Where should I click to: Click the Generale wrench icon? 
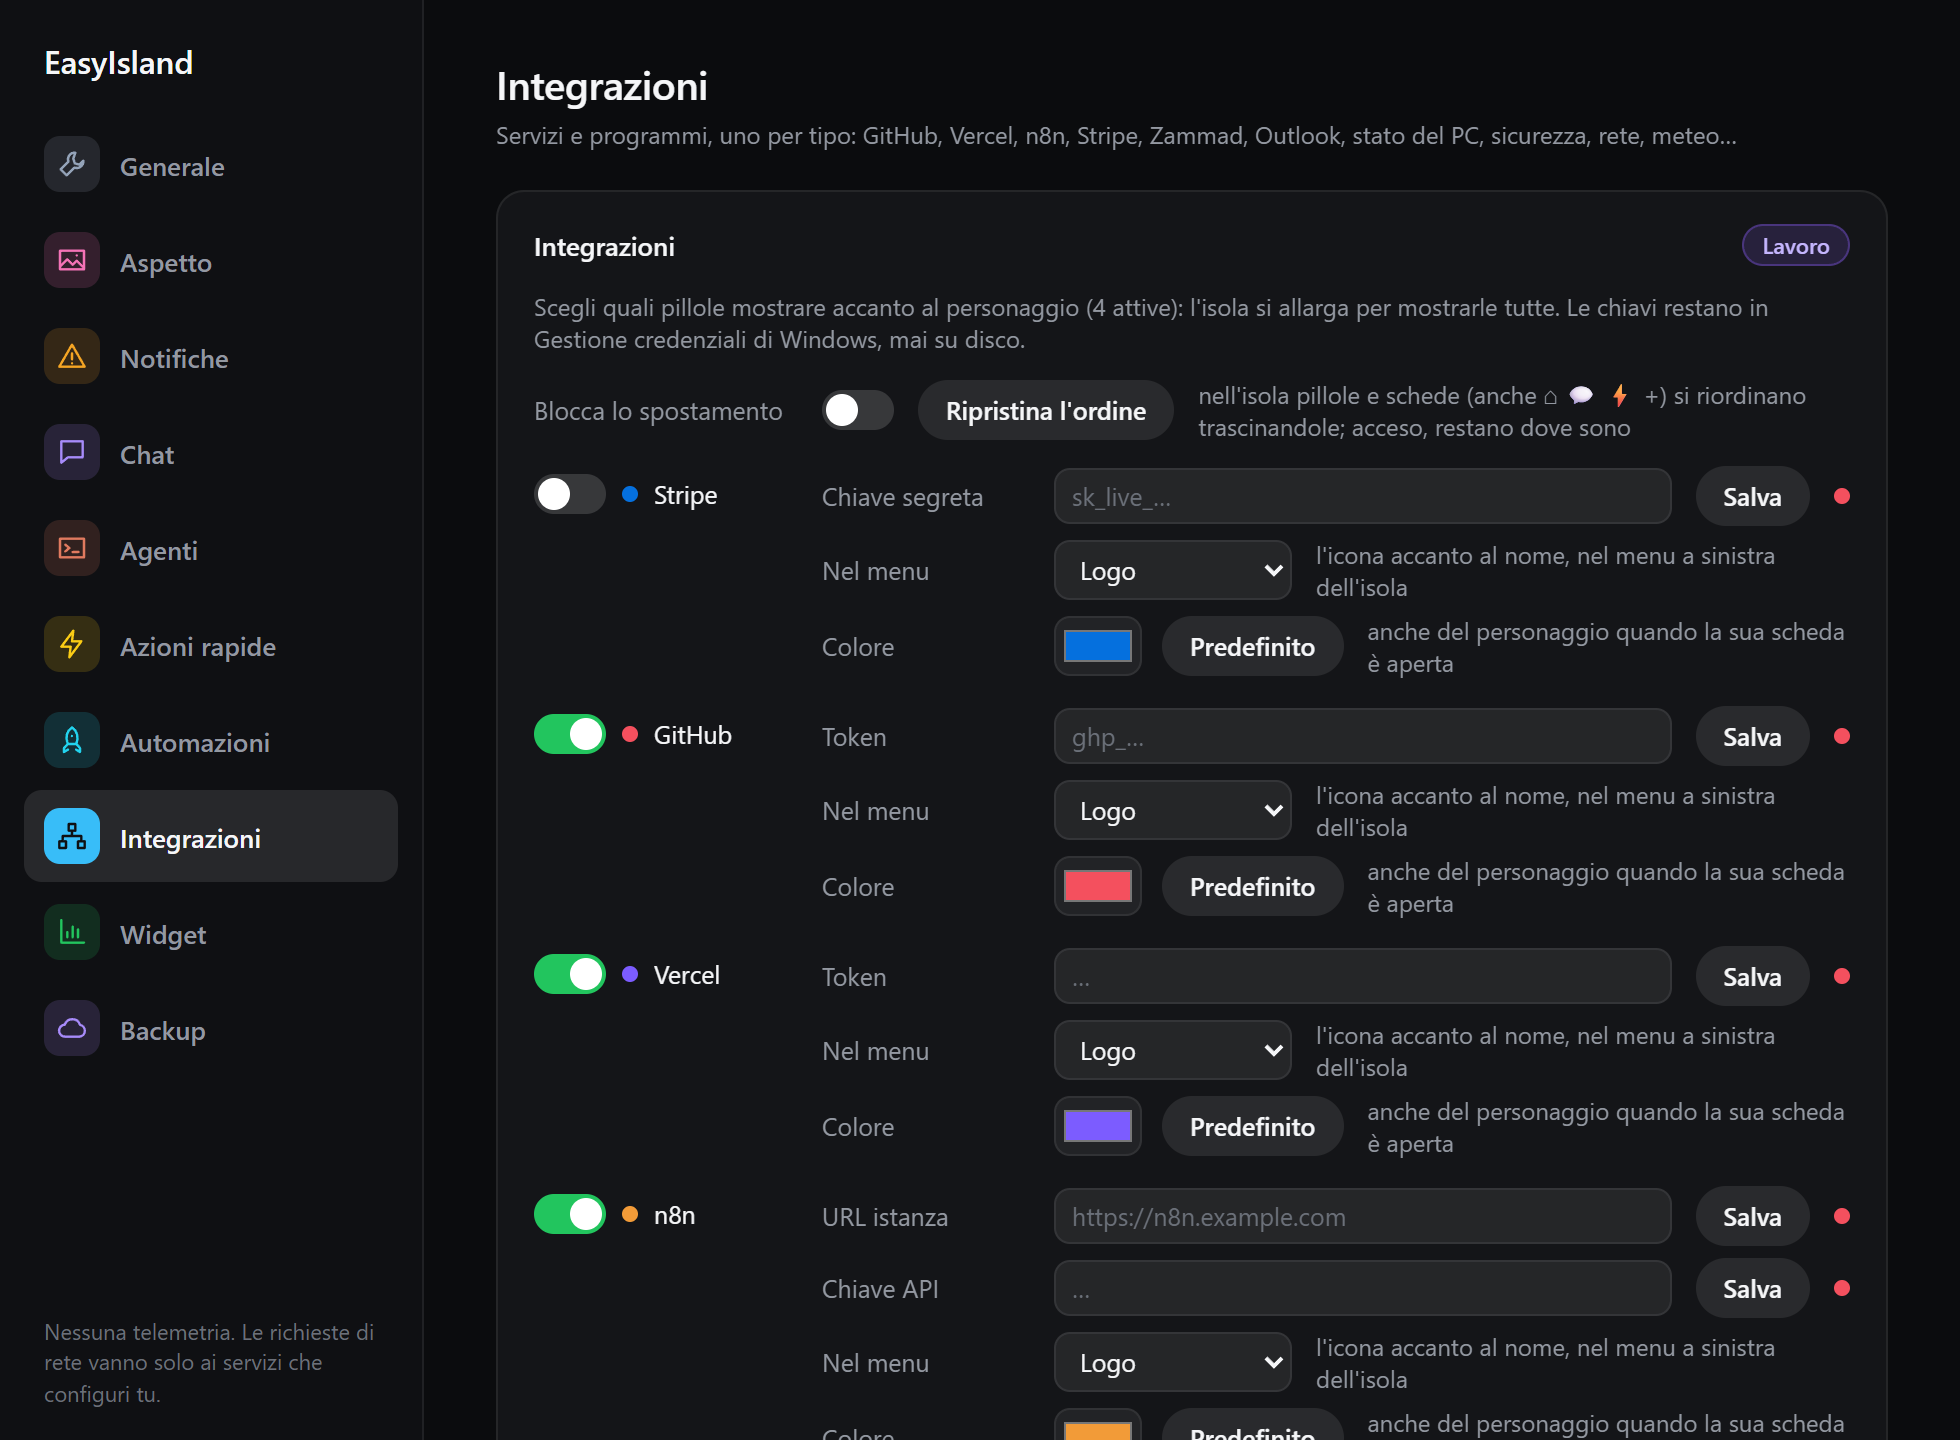72,164
